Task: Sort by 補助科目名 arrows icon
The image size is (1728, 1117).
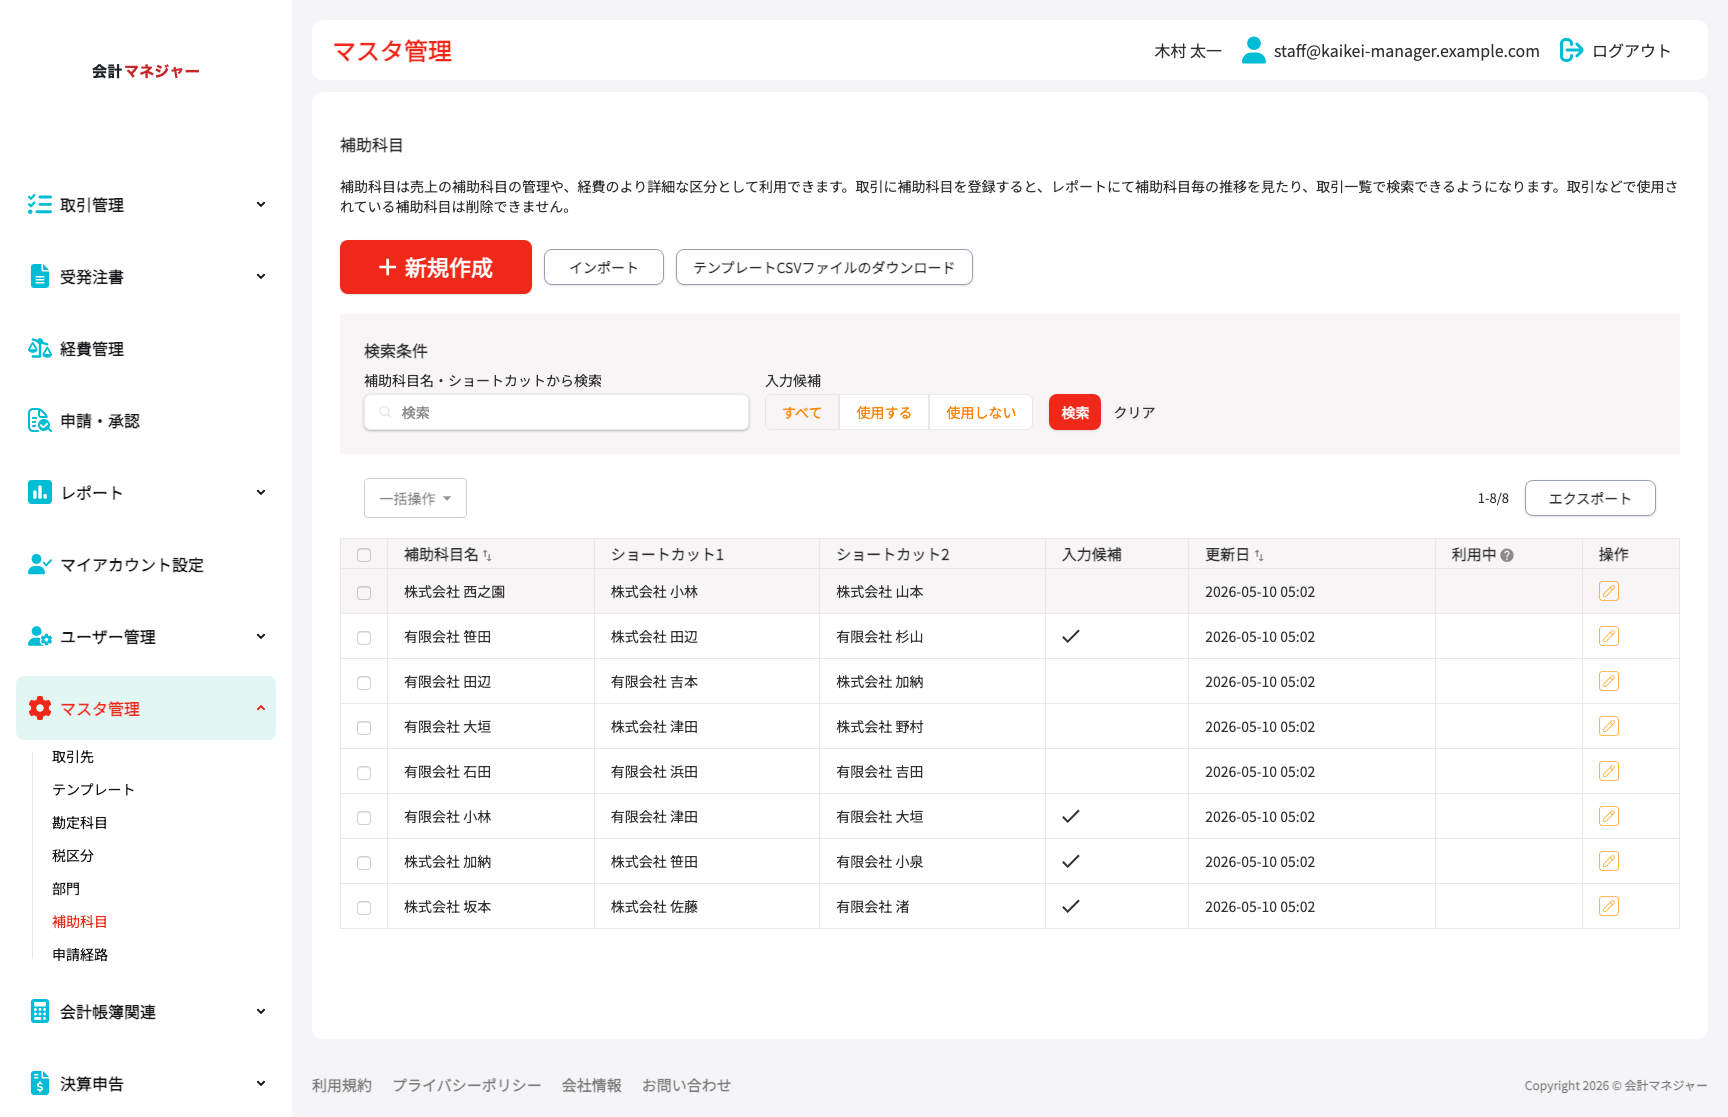Action: point(487,556)
